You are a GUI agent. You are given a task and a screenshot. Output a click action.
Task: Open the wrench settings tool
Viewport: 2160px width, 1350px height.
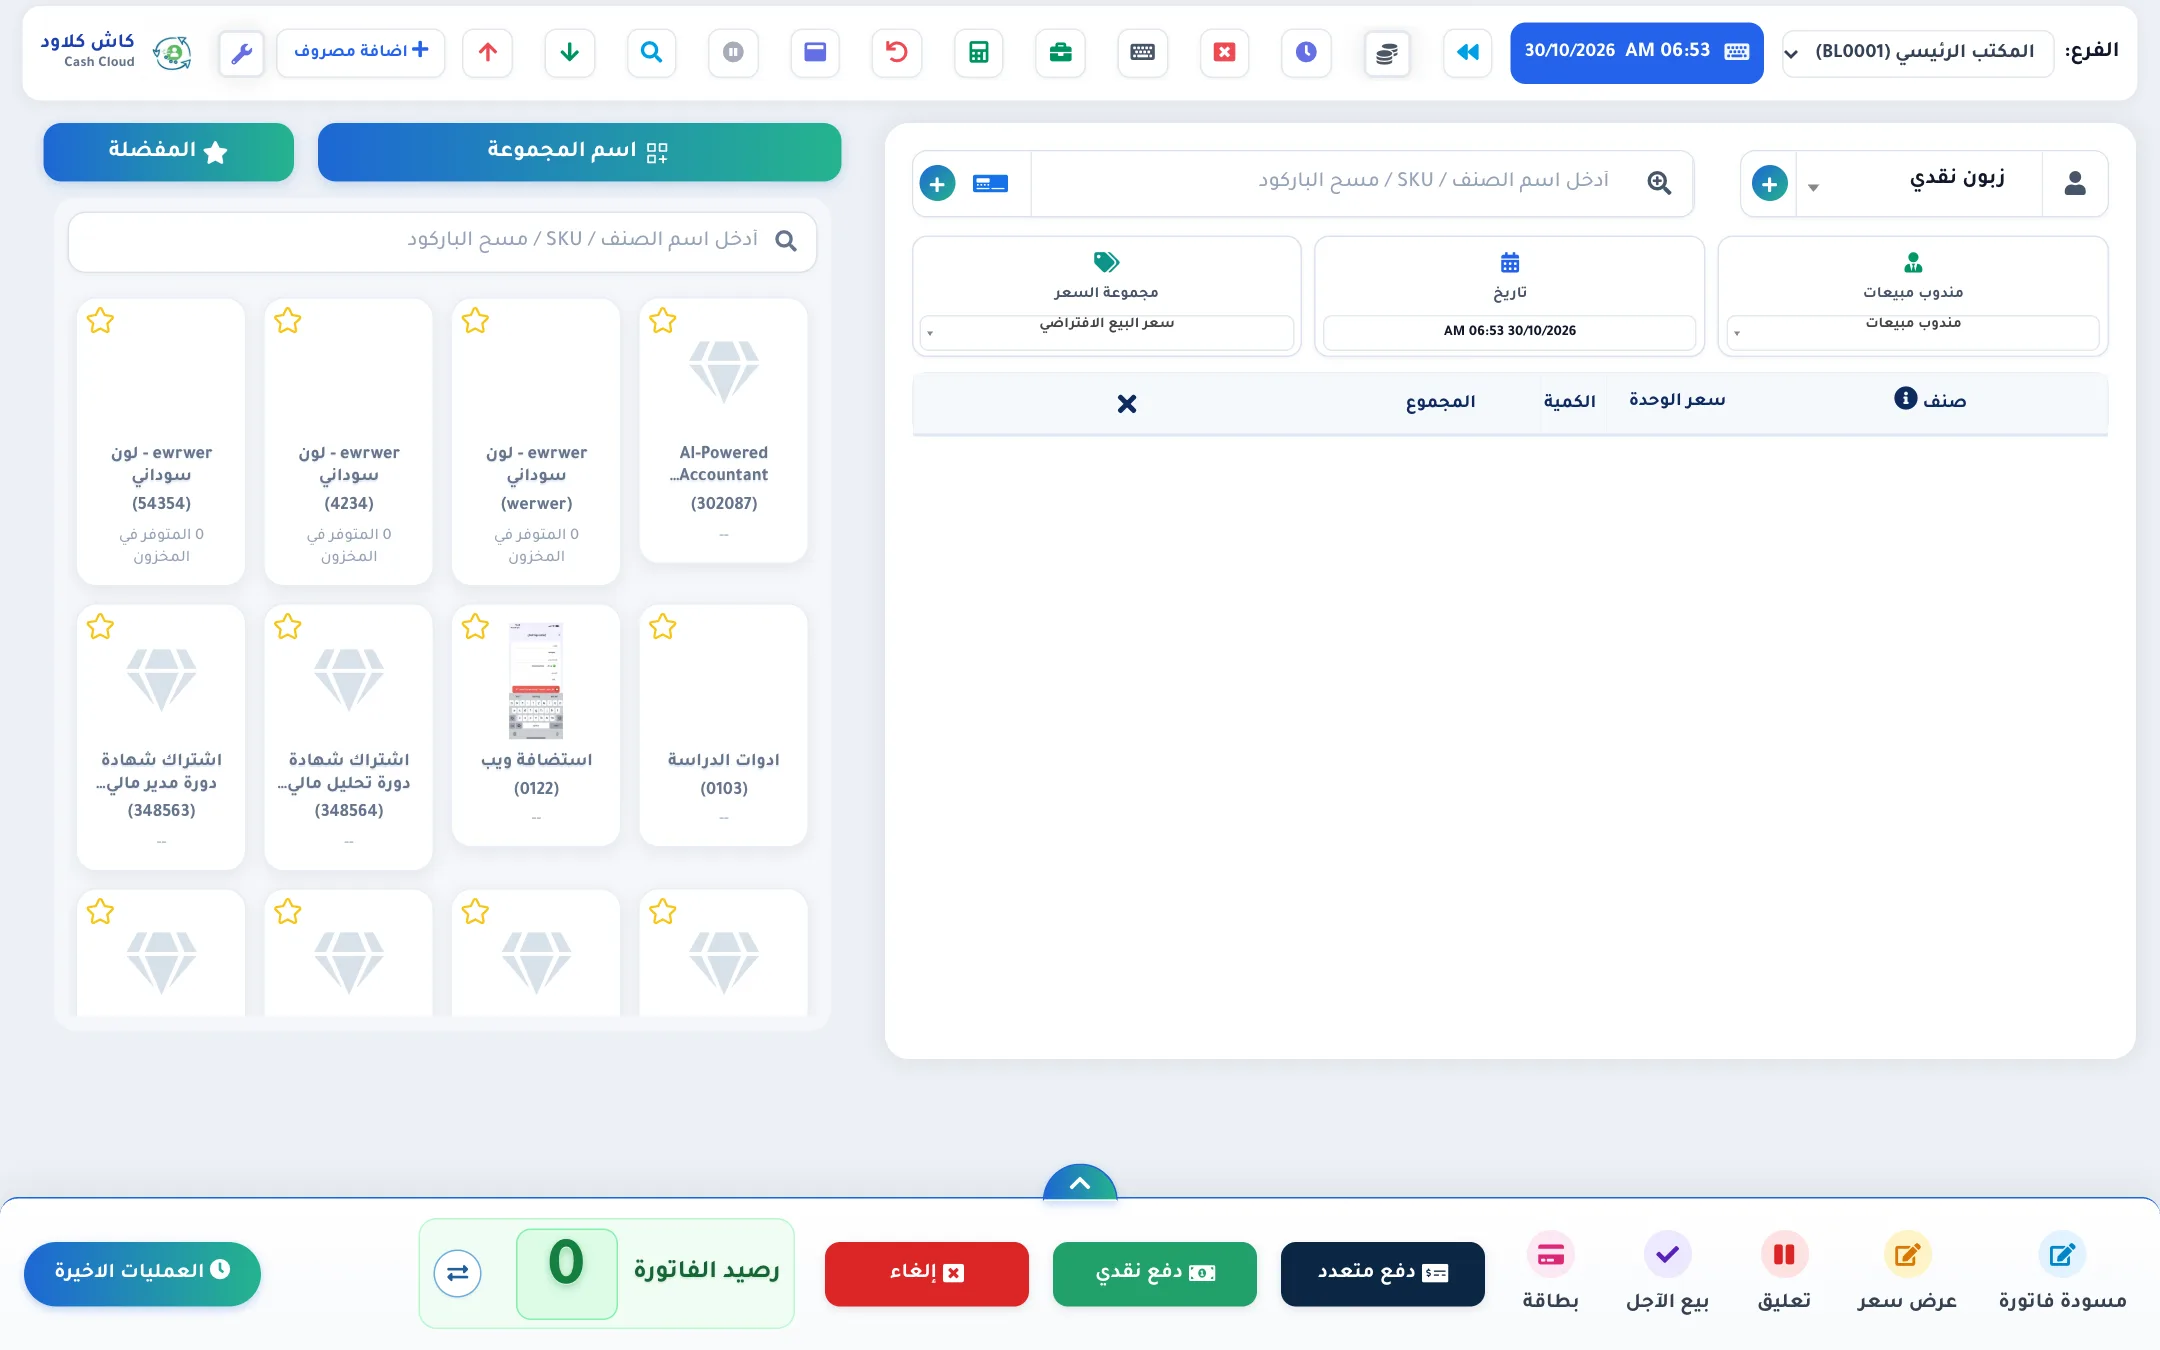pyautogui.click(x=241, y=53)
